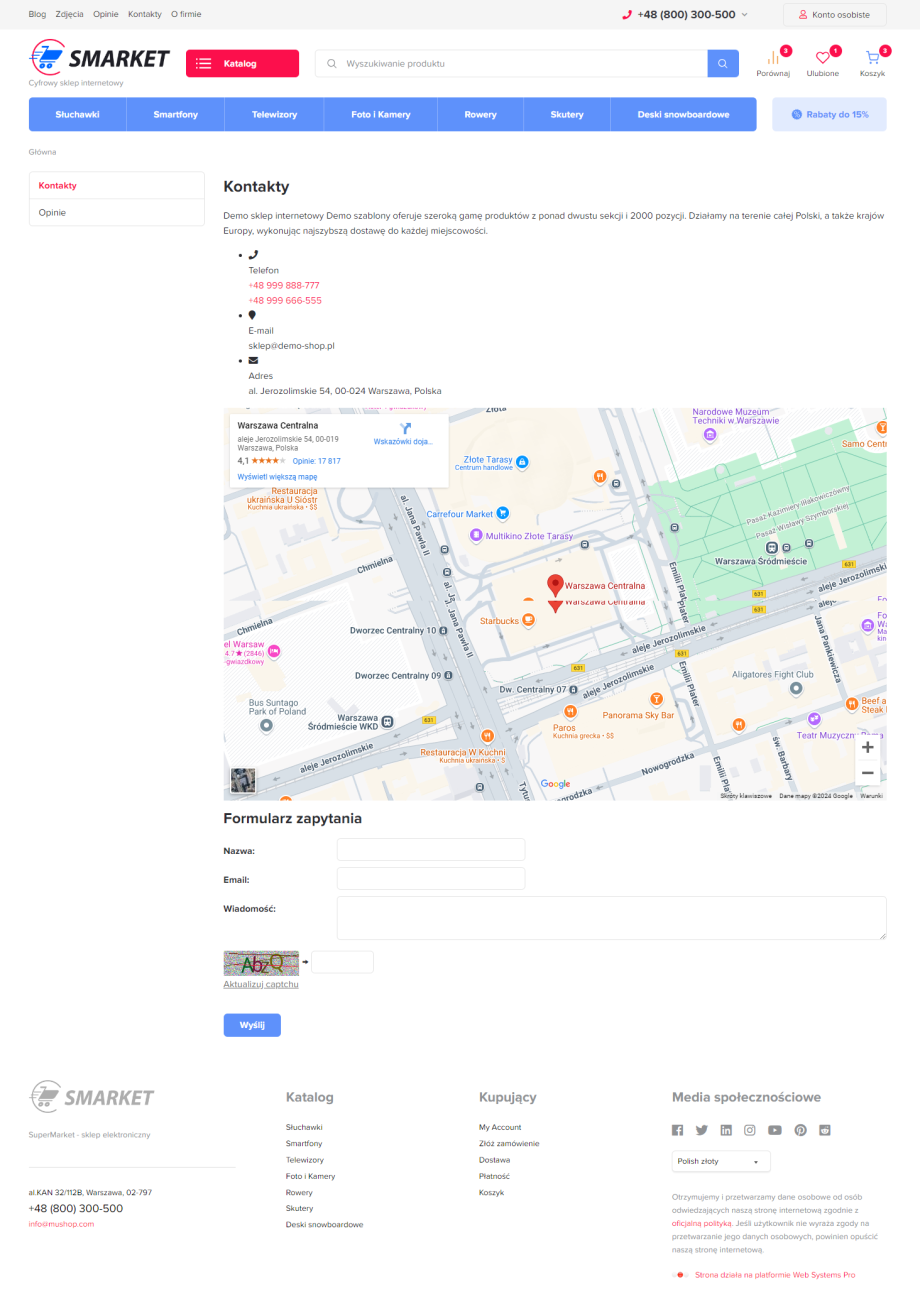Click the blue search magnifier button

tap(723, 64)
